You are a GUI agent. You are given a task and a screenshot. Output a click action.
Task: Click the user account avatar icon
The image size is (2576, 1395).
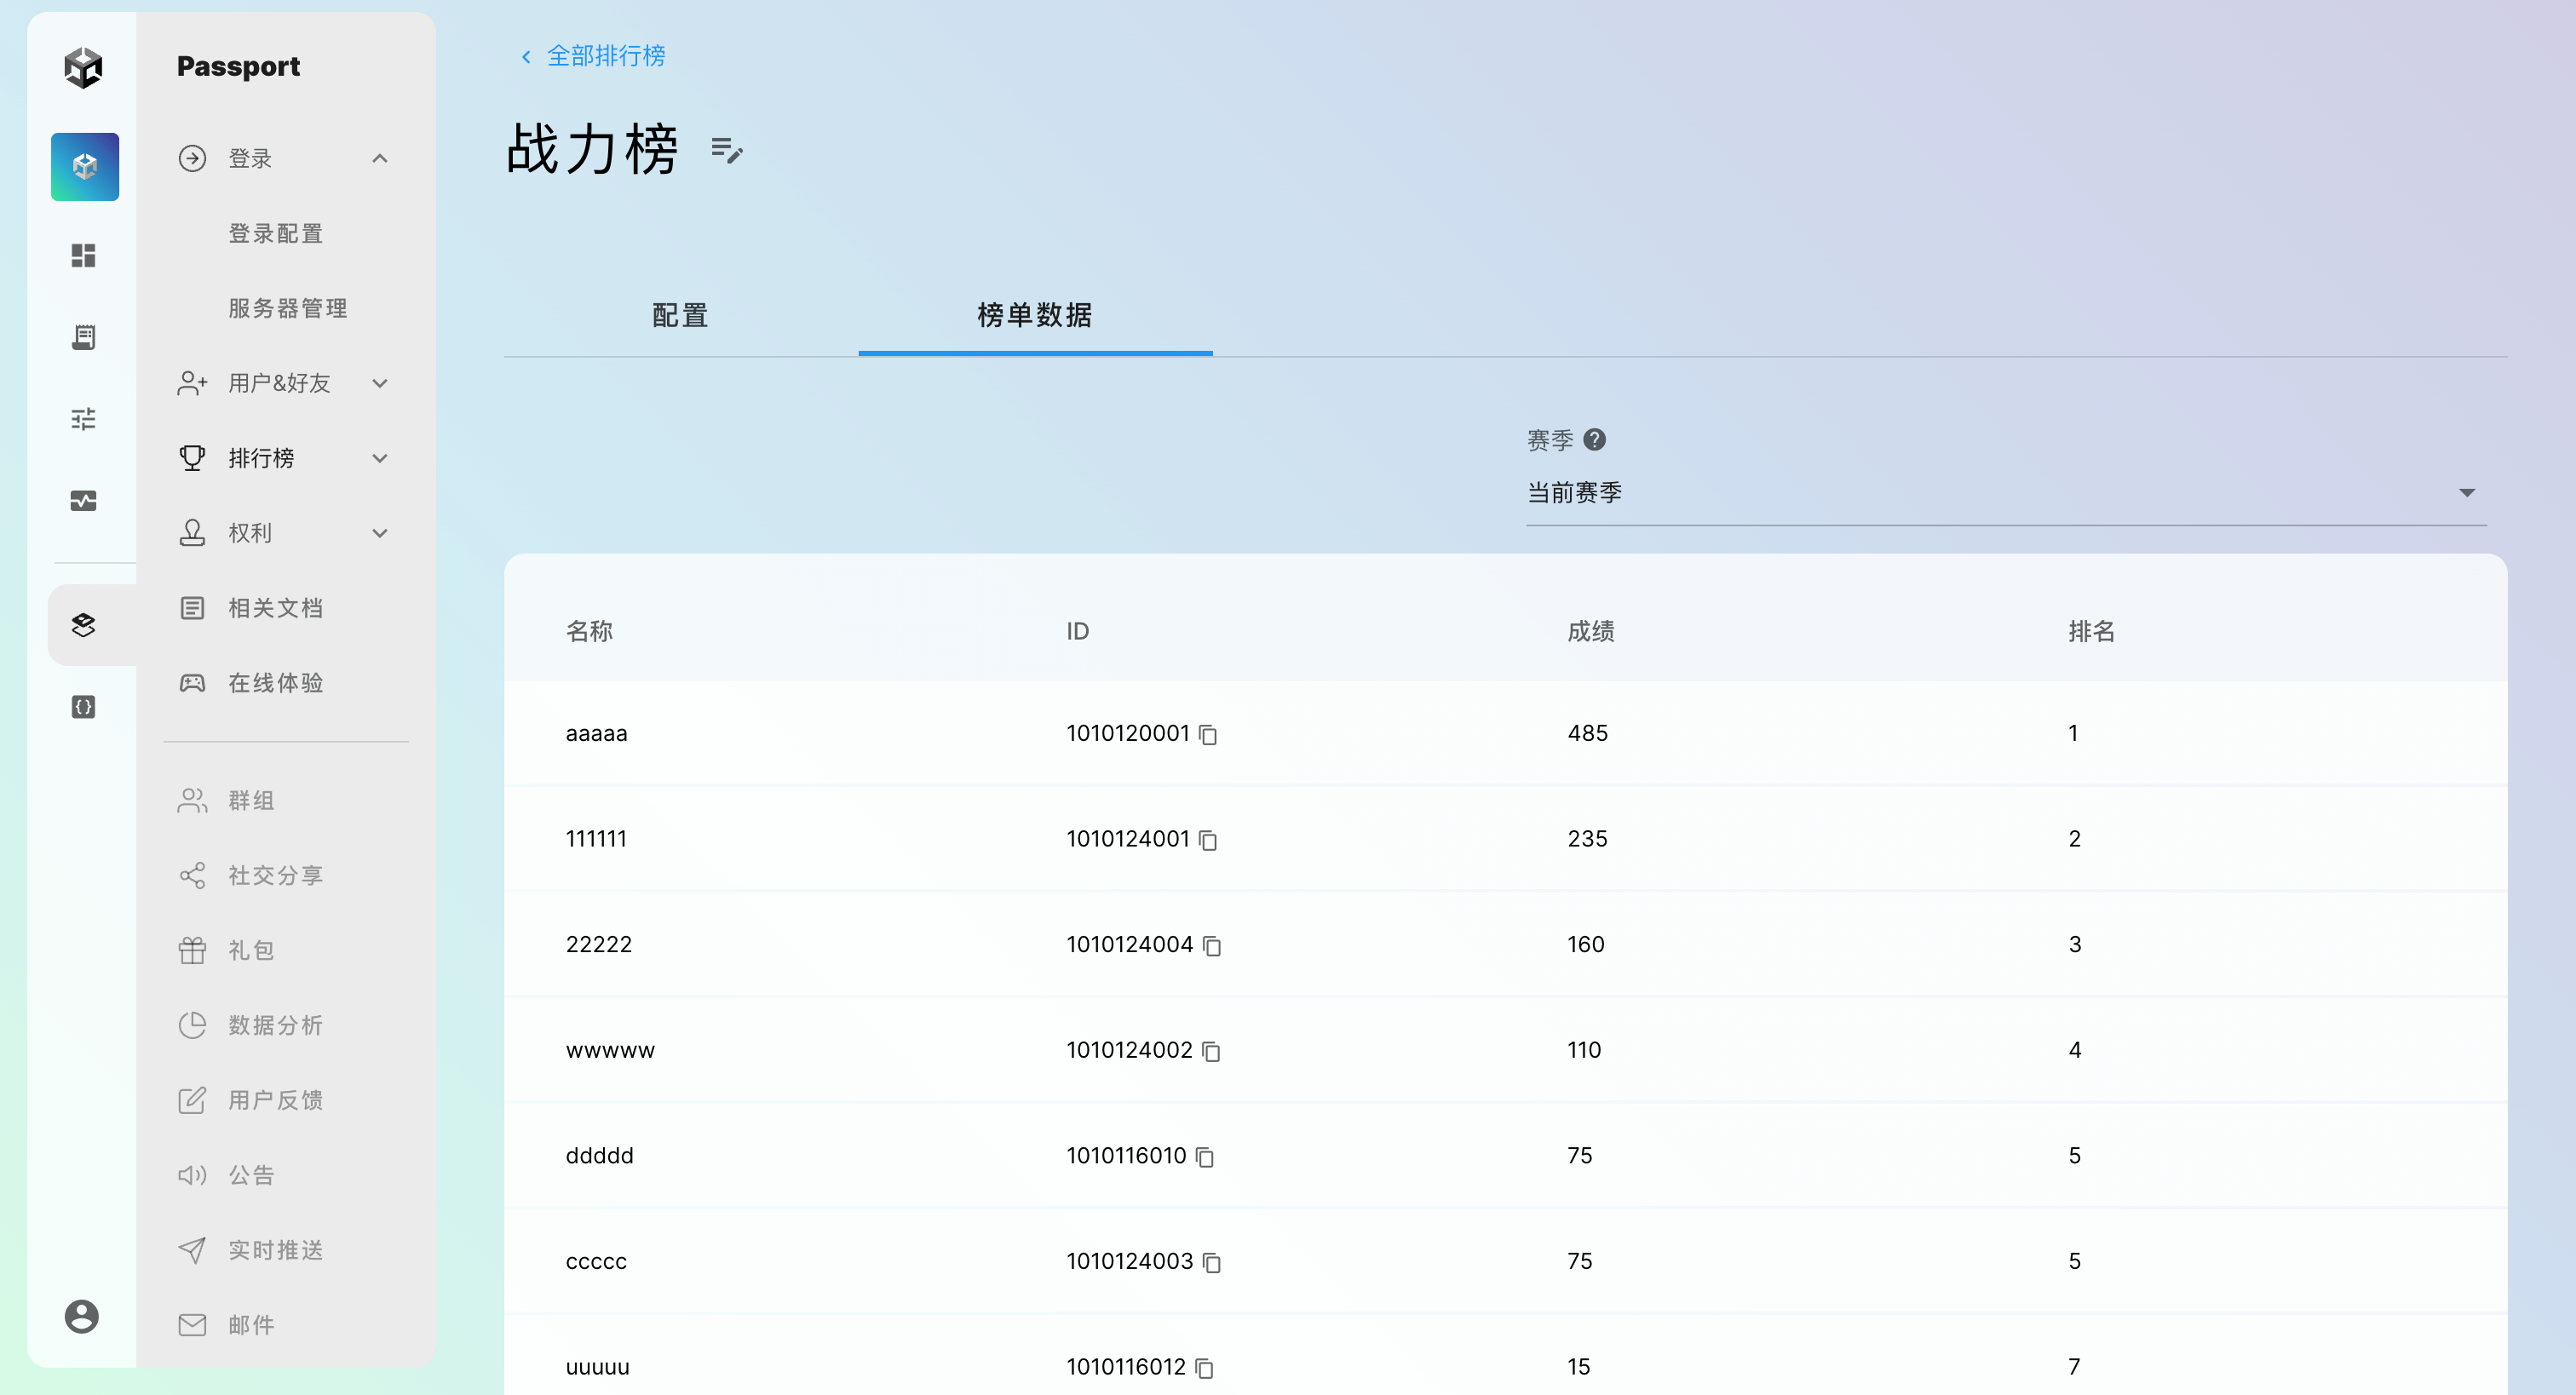coord(82,1316)
